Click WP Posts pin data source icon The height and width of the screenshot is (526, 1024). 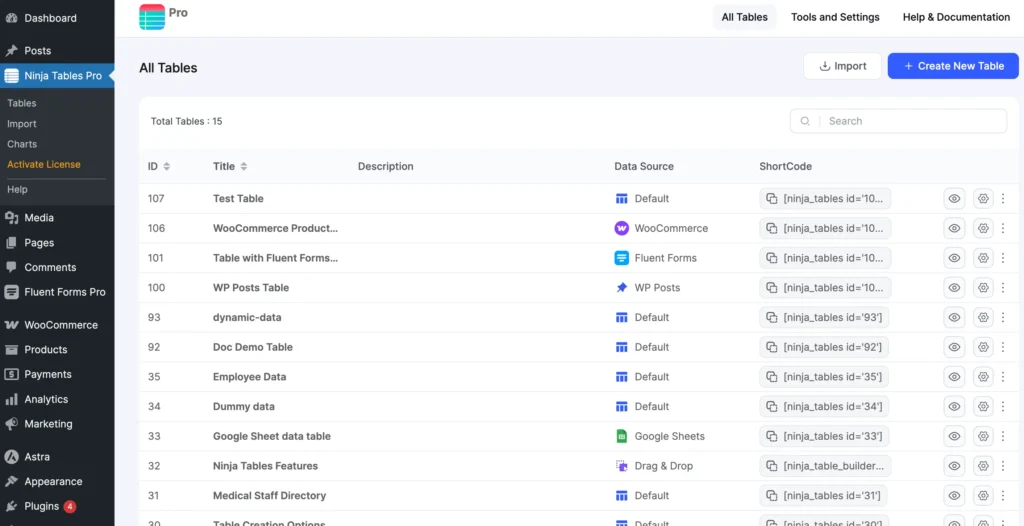[x=622, y=288]
